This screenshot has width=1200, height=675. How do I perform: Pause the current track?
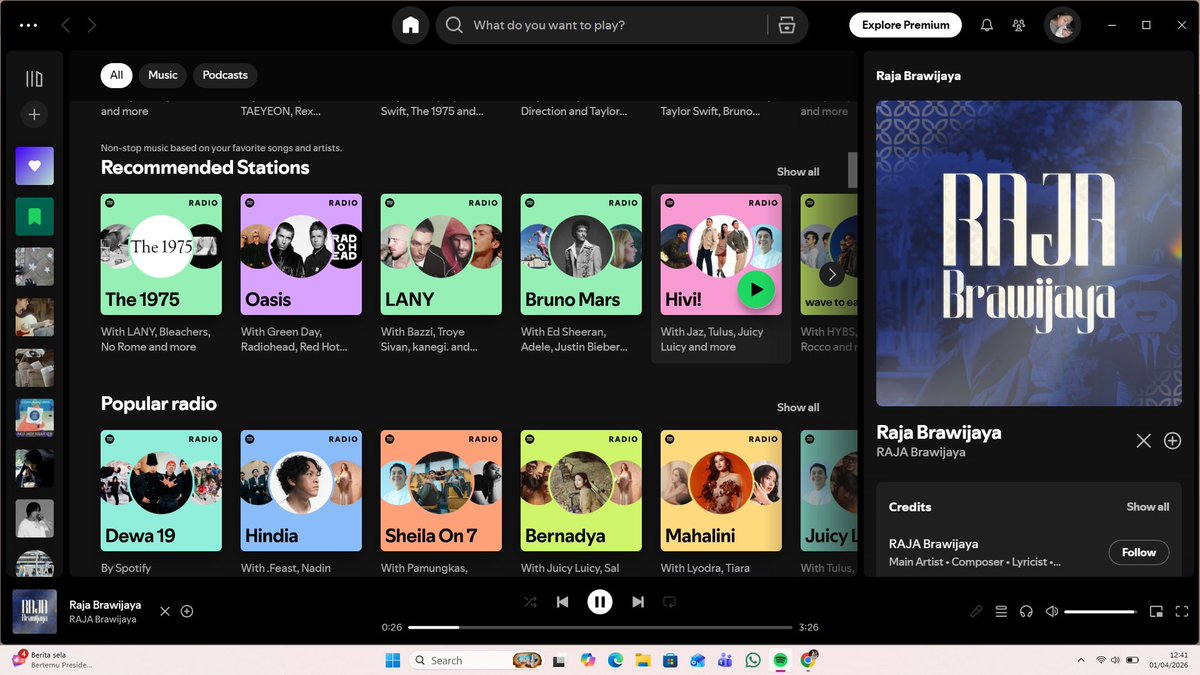(x=600, y=601)
